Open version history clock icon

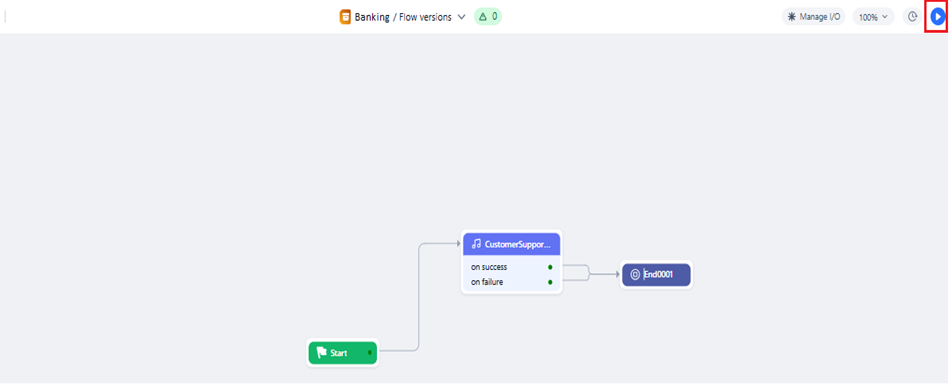[912, 17]
